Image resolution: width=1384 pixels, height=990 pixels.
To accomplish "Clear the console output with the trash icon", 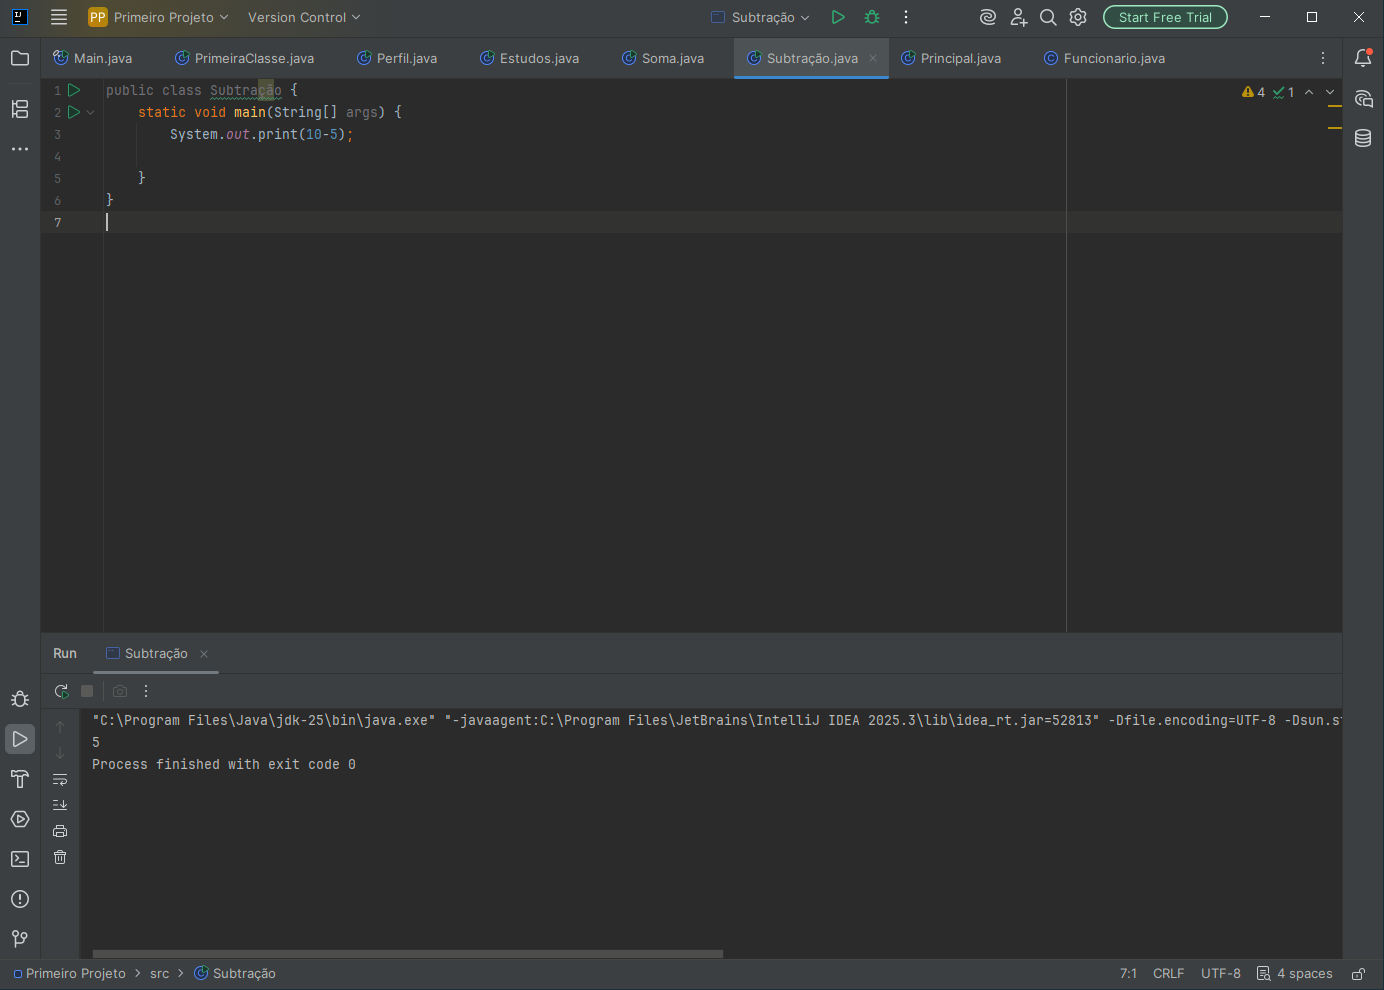I will tap(60, 857).
